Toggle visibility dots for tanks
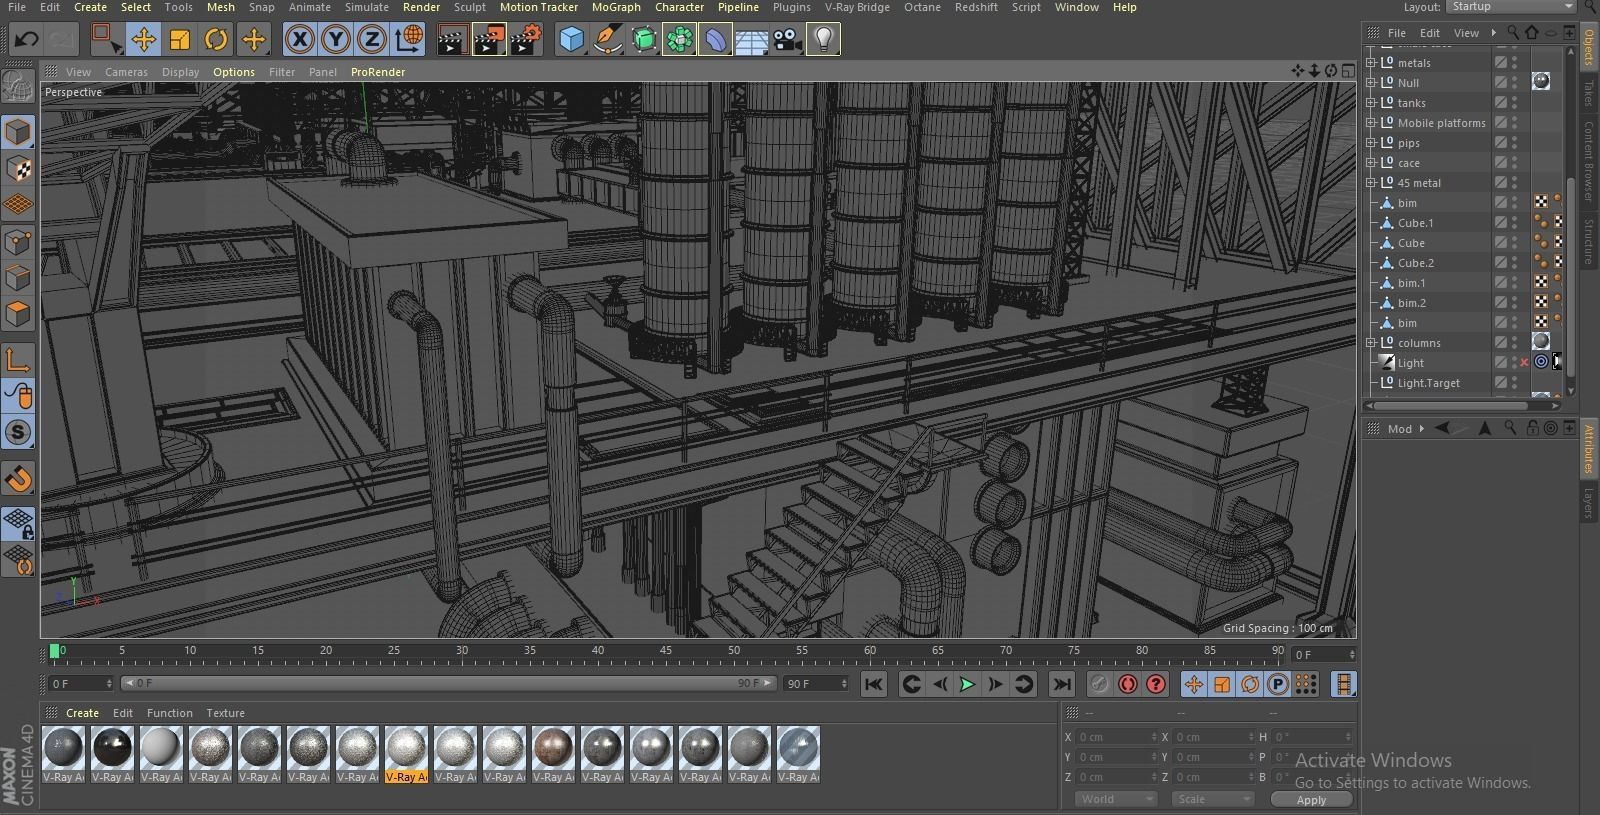The height and width of the screenshot is (815, 1600). (1515, 102)
